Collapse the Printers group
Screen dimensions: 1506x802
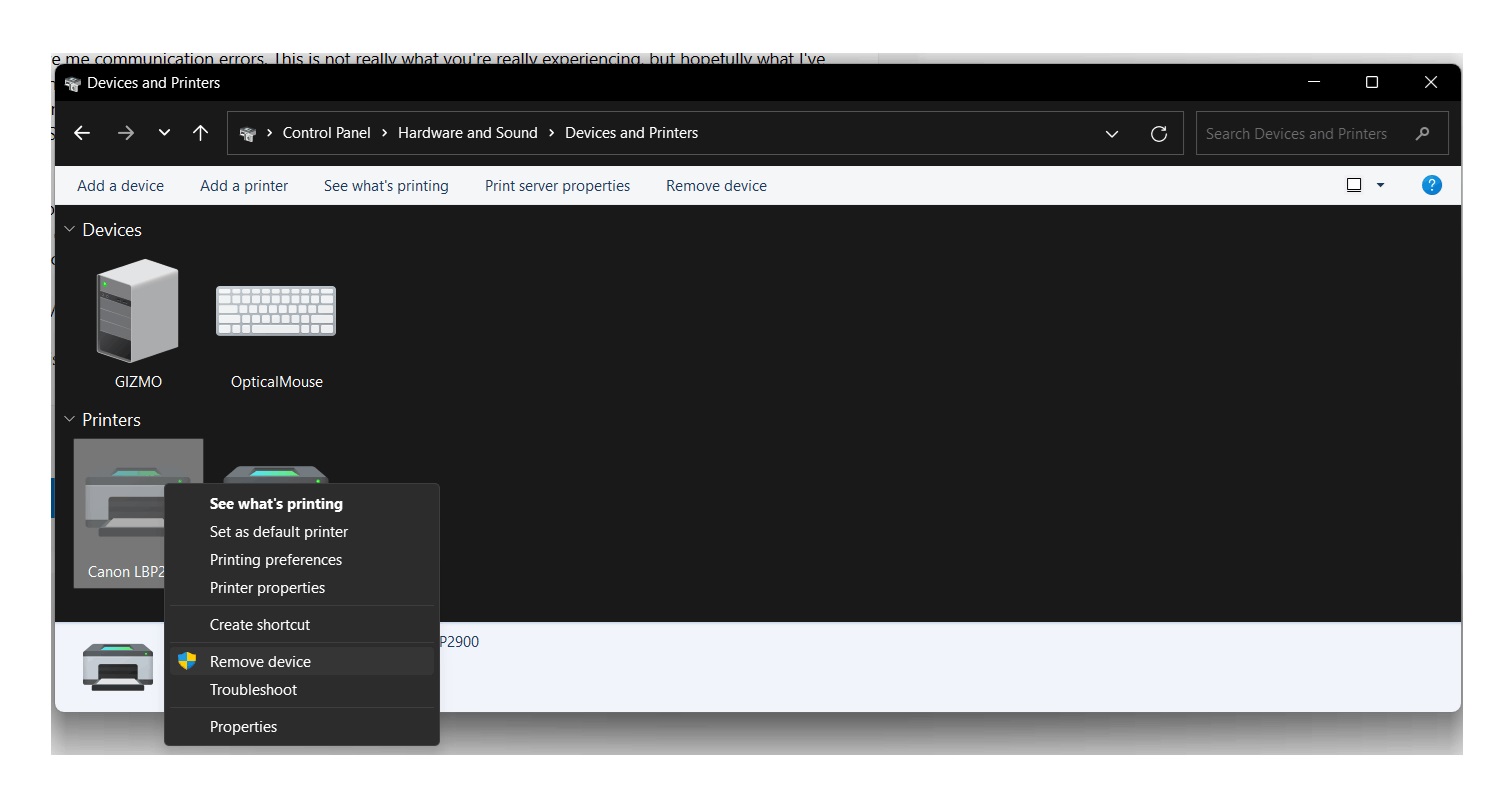pyautogui.click(x=69, y=420)
